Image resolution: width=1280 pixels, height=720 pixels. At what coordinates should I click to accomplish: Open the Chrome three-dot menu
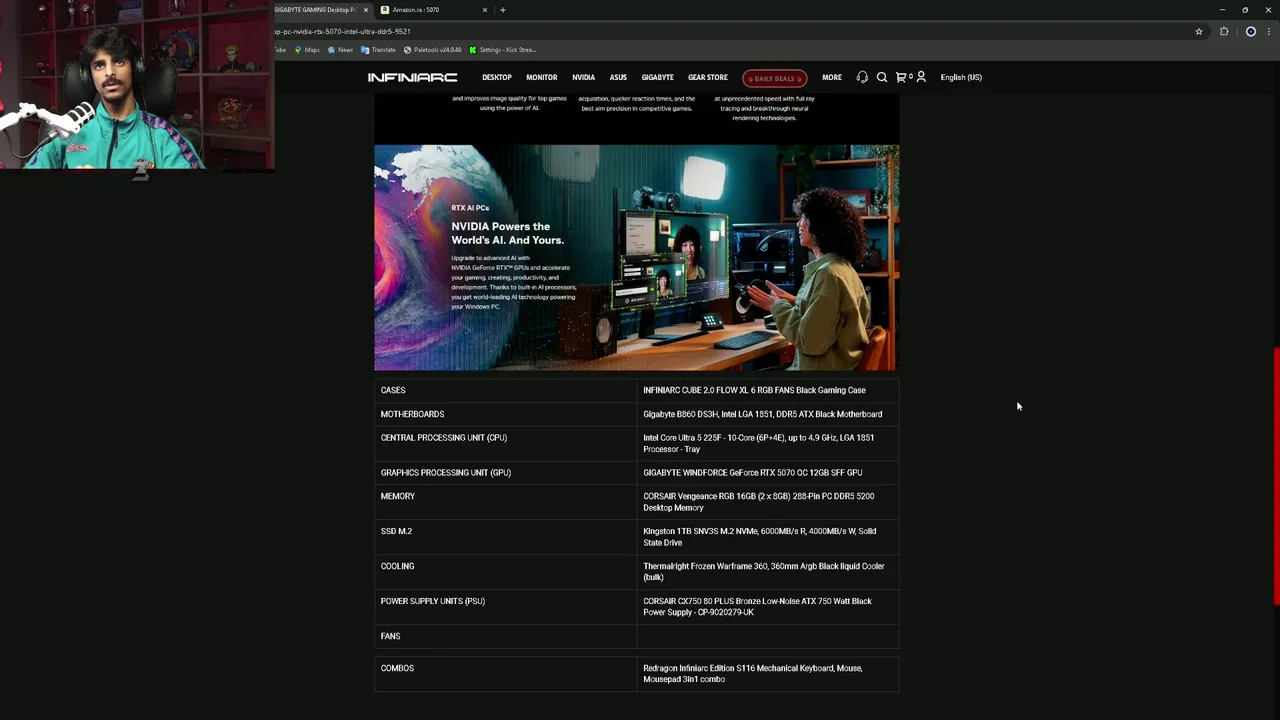pos(1269,31)
